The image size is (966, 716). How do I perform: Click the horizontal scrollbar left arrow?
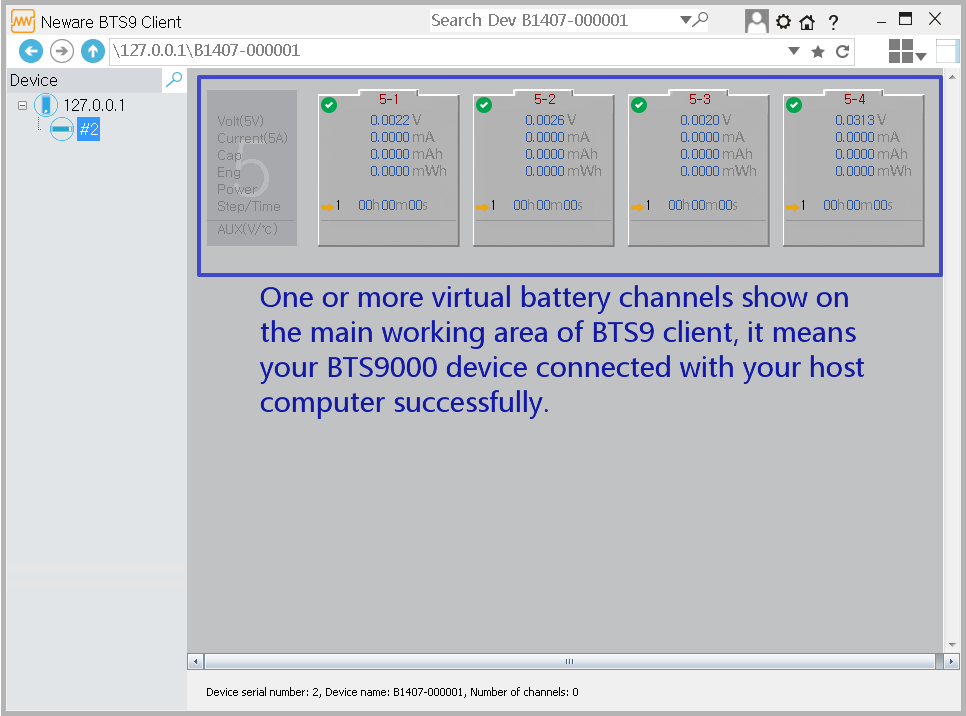click(x=195, y=662)
